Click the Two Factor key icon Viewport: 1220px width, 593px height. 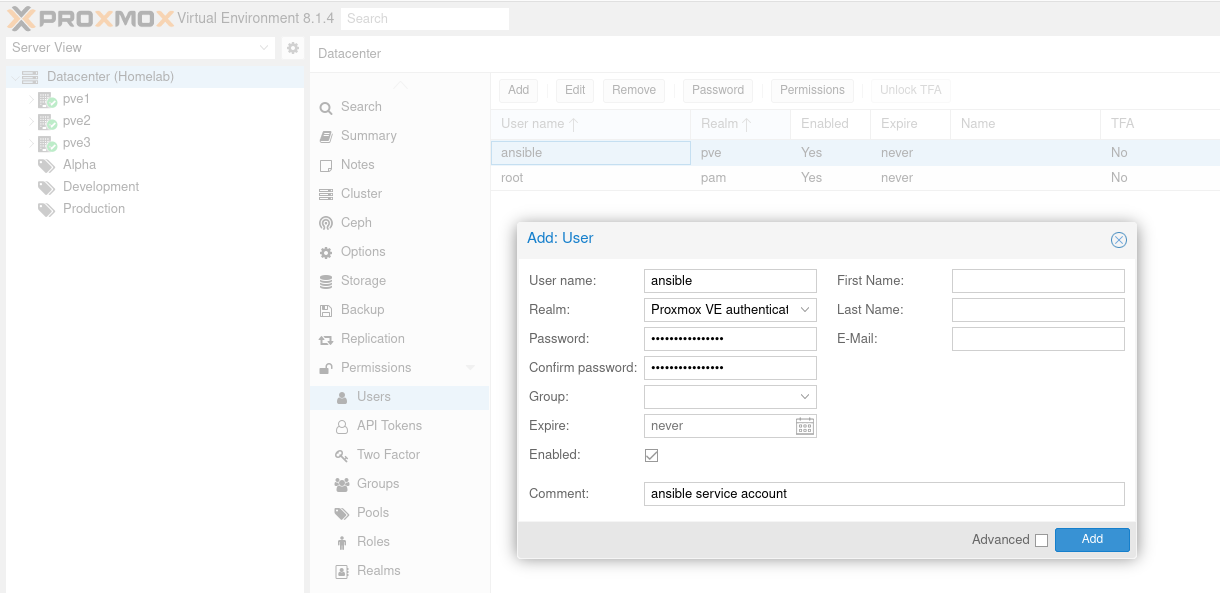coord(342,455)
